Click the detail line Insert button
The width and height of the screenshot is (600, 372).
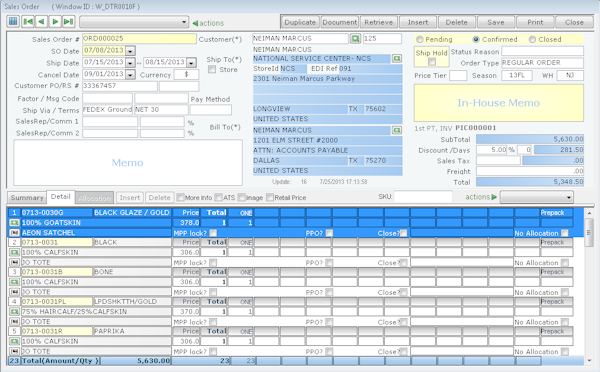(130, 197)
